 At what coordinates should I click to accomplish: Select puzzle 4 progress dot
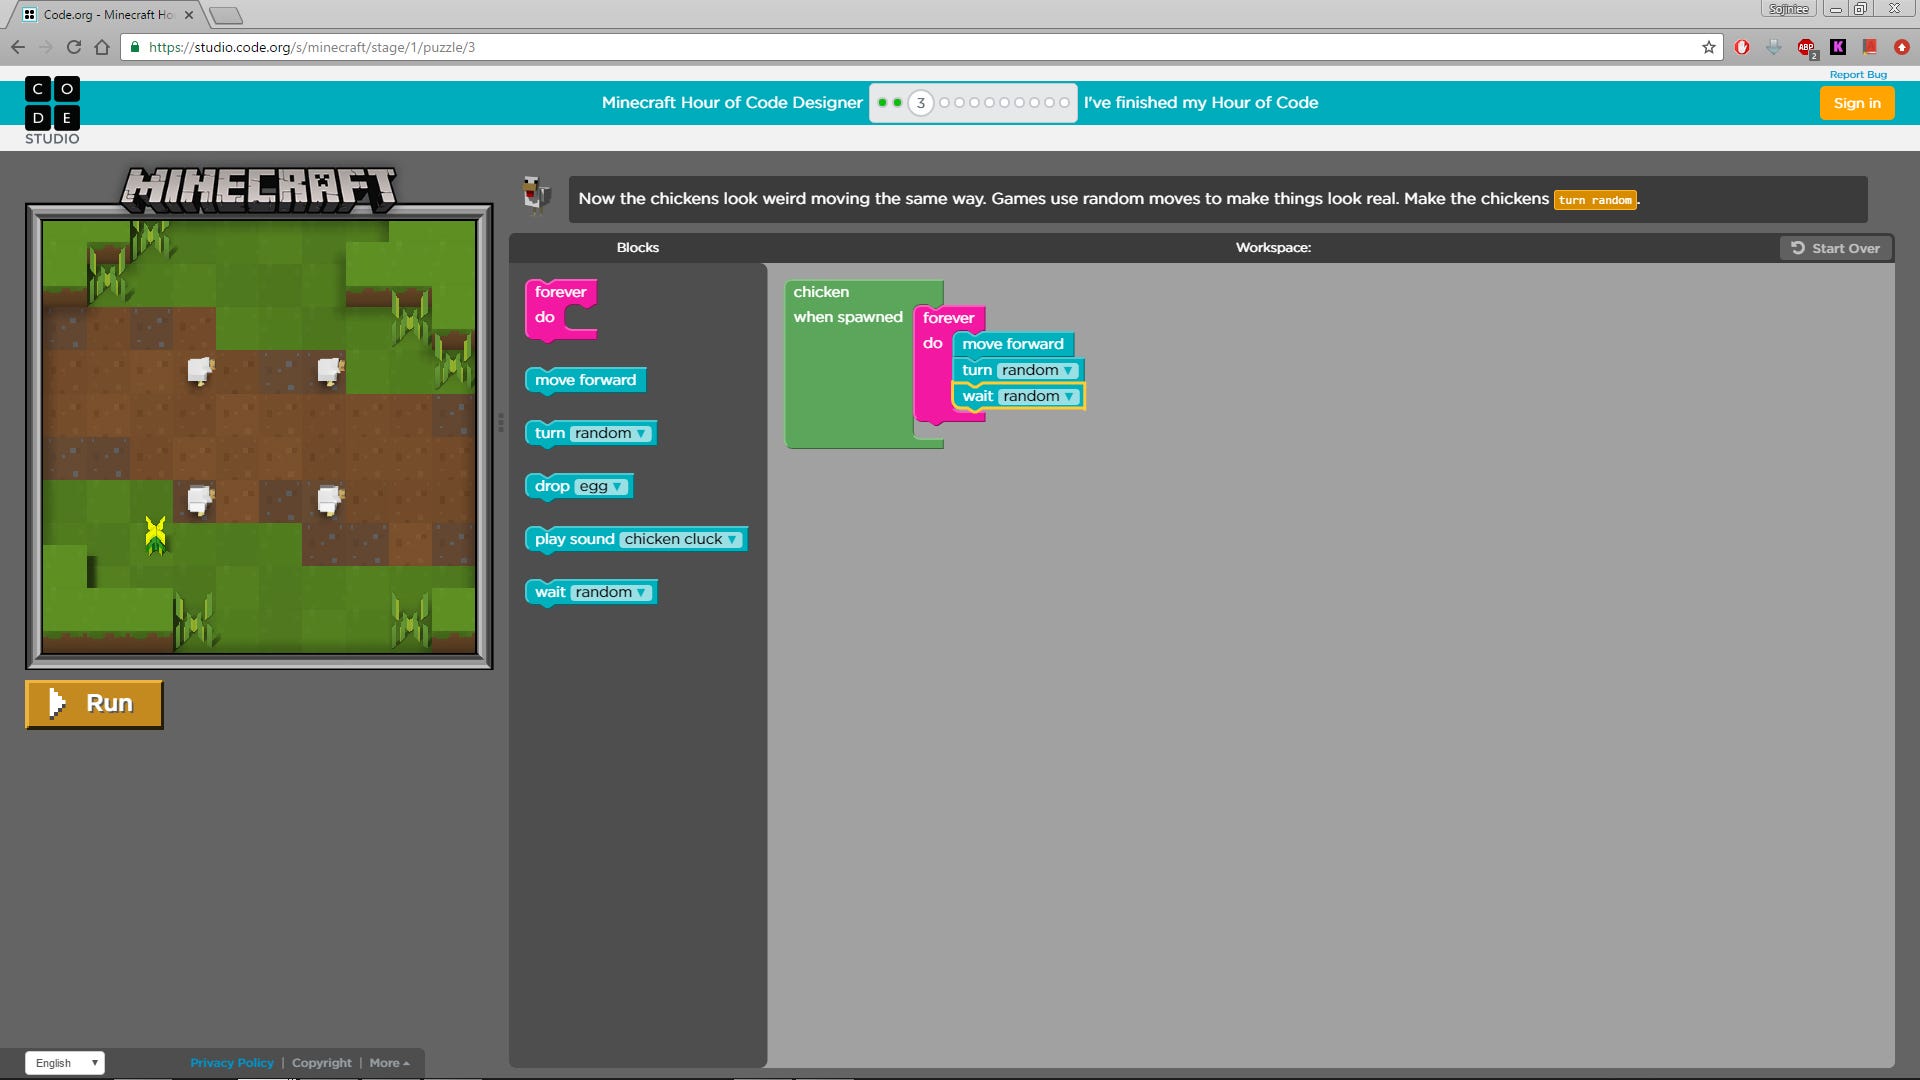(x=944, y=103)
